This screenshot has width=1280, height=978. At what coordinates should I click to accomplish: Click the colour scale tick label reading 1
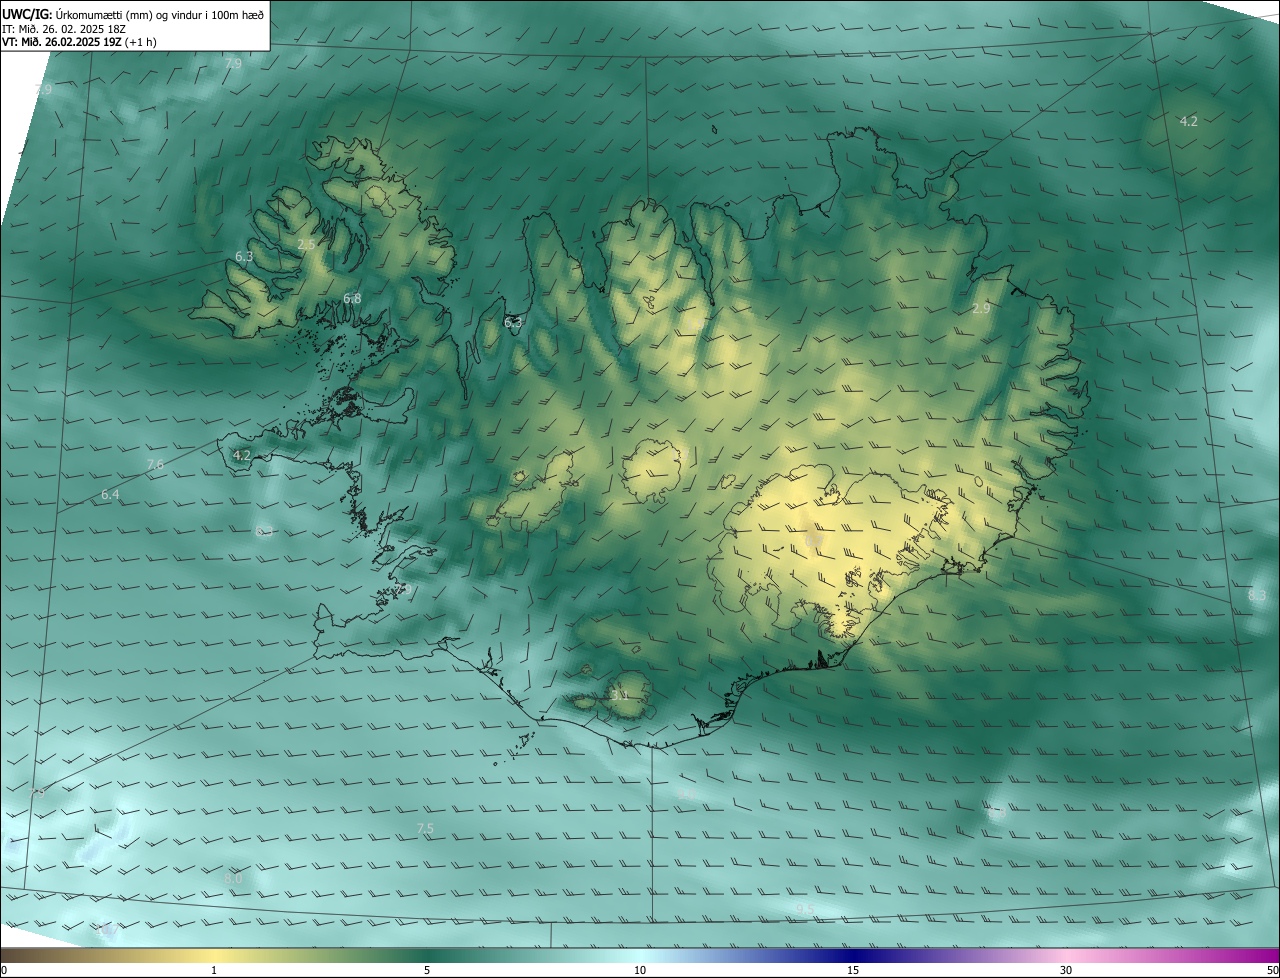click(214, 970)
